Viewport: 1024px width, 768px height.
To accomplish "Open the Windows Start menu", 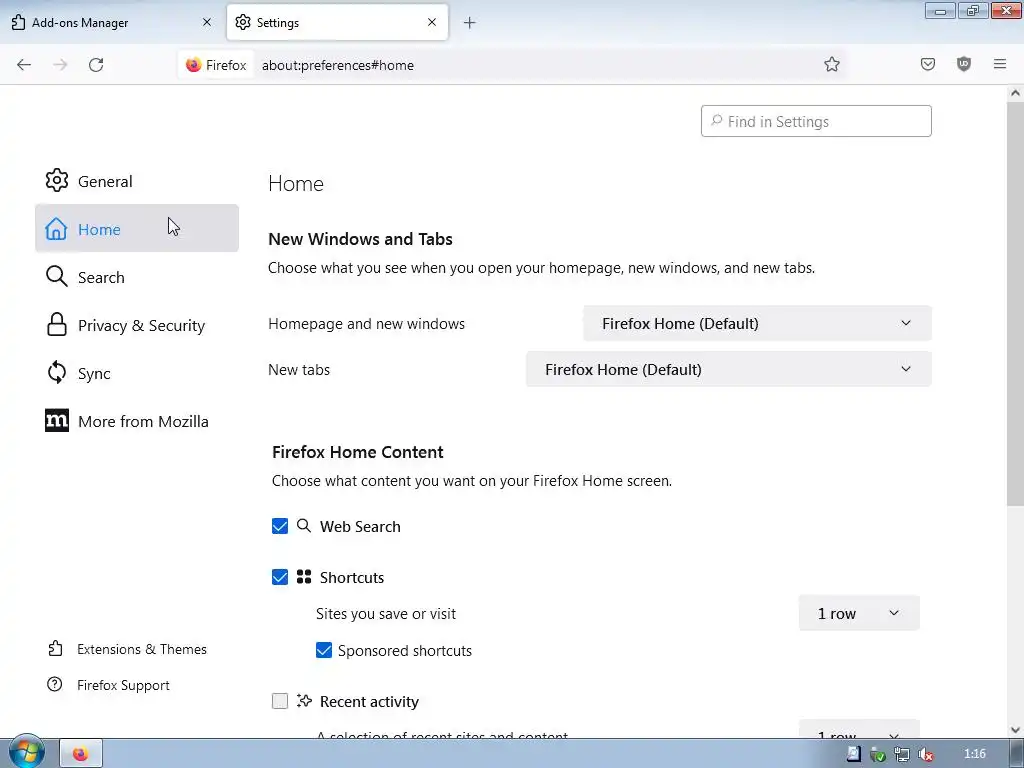I will click(x=26, y=752).
